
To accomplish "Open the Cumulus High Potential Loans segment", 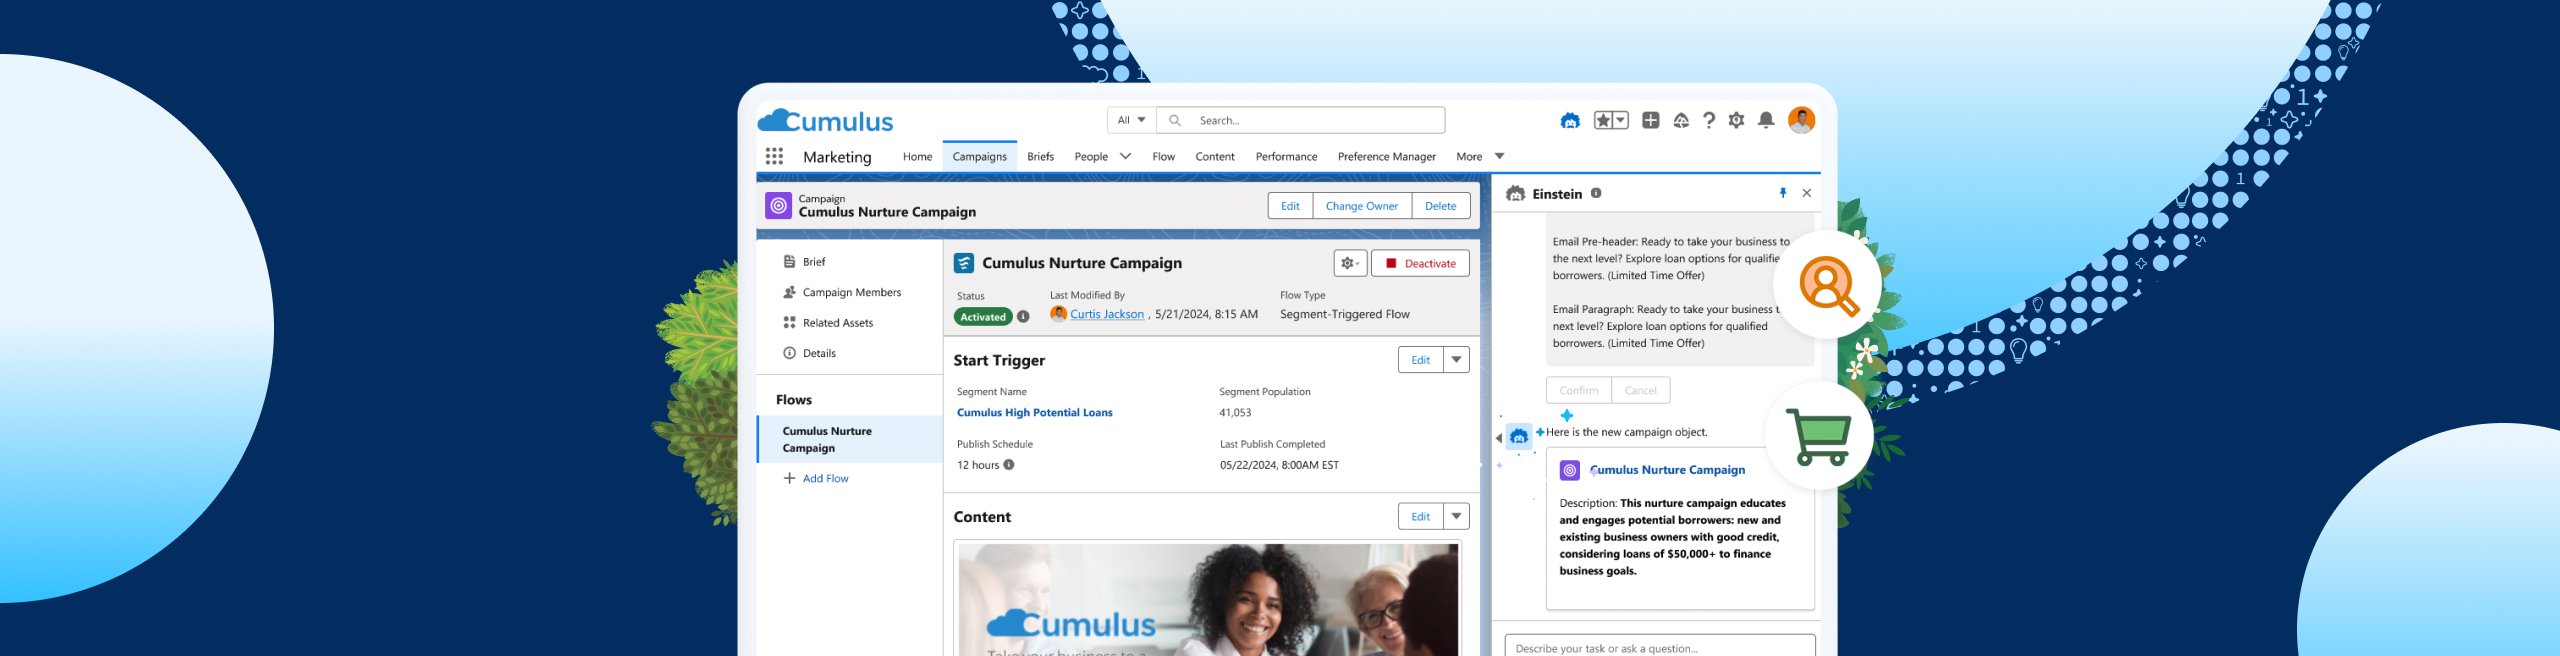I will coord(1034,412).
